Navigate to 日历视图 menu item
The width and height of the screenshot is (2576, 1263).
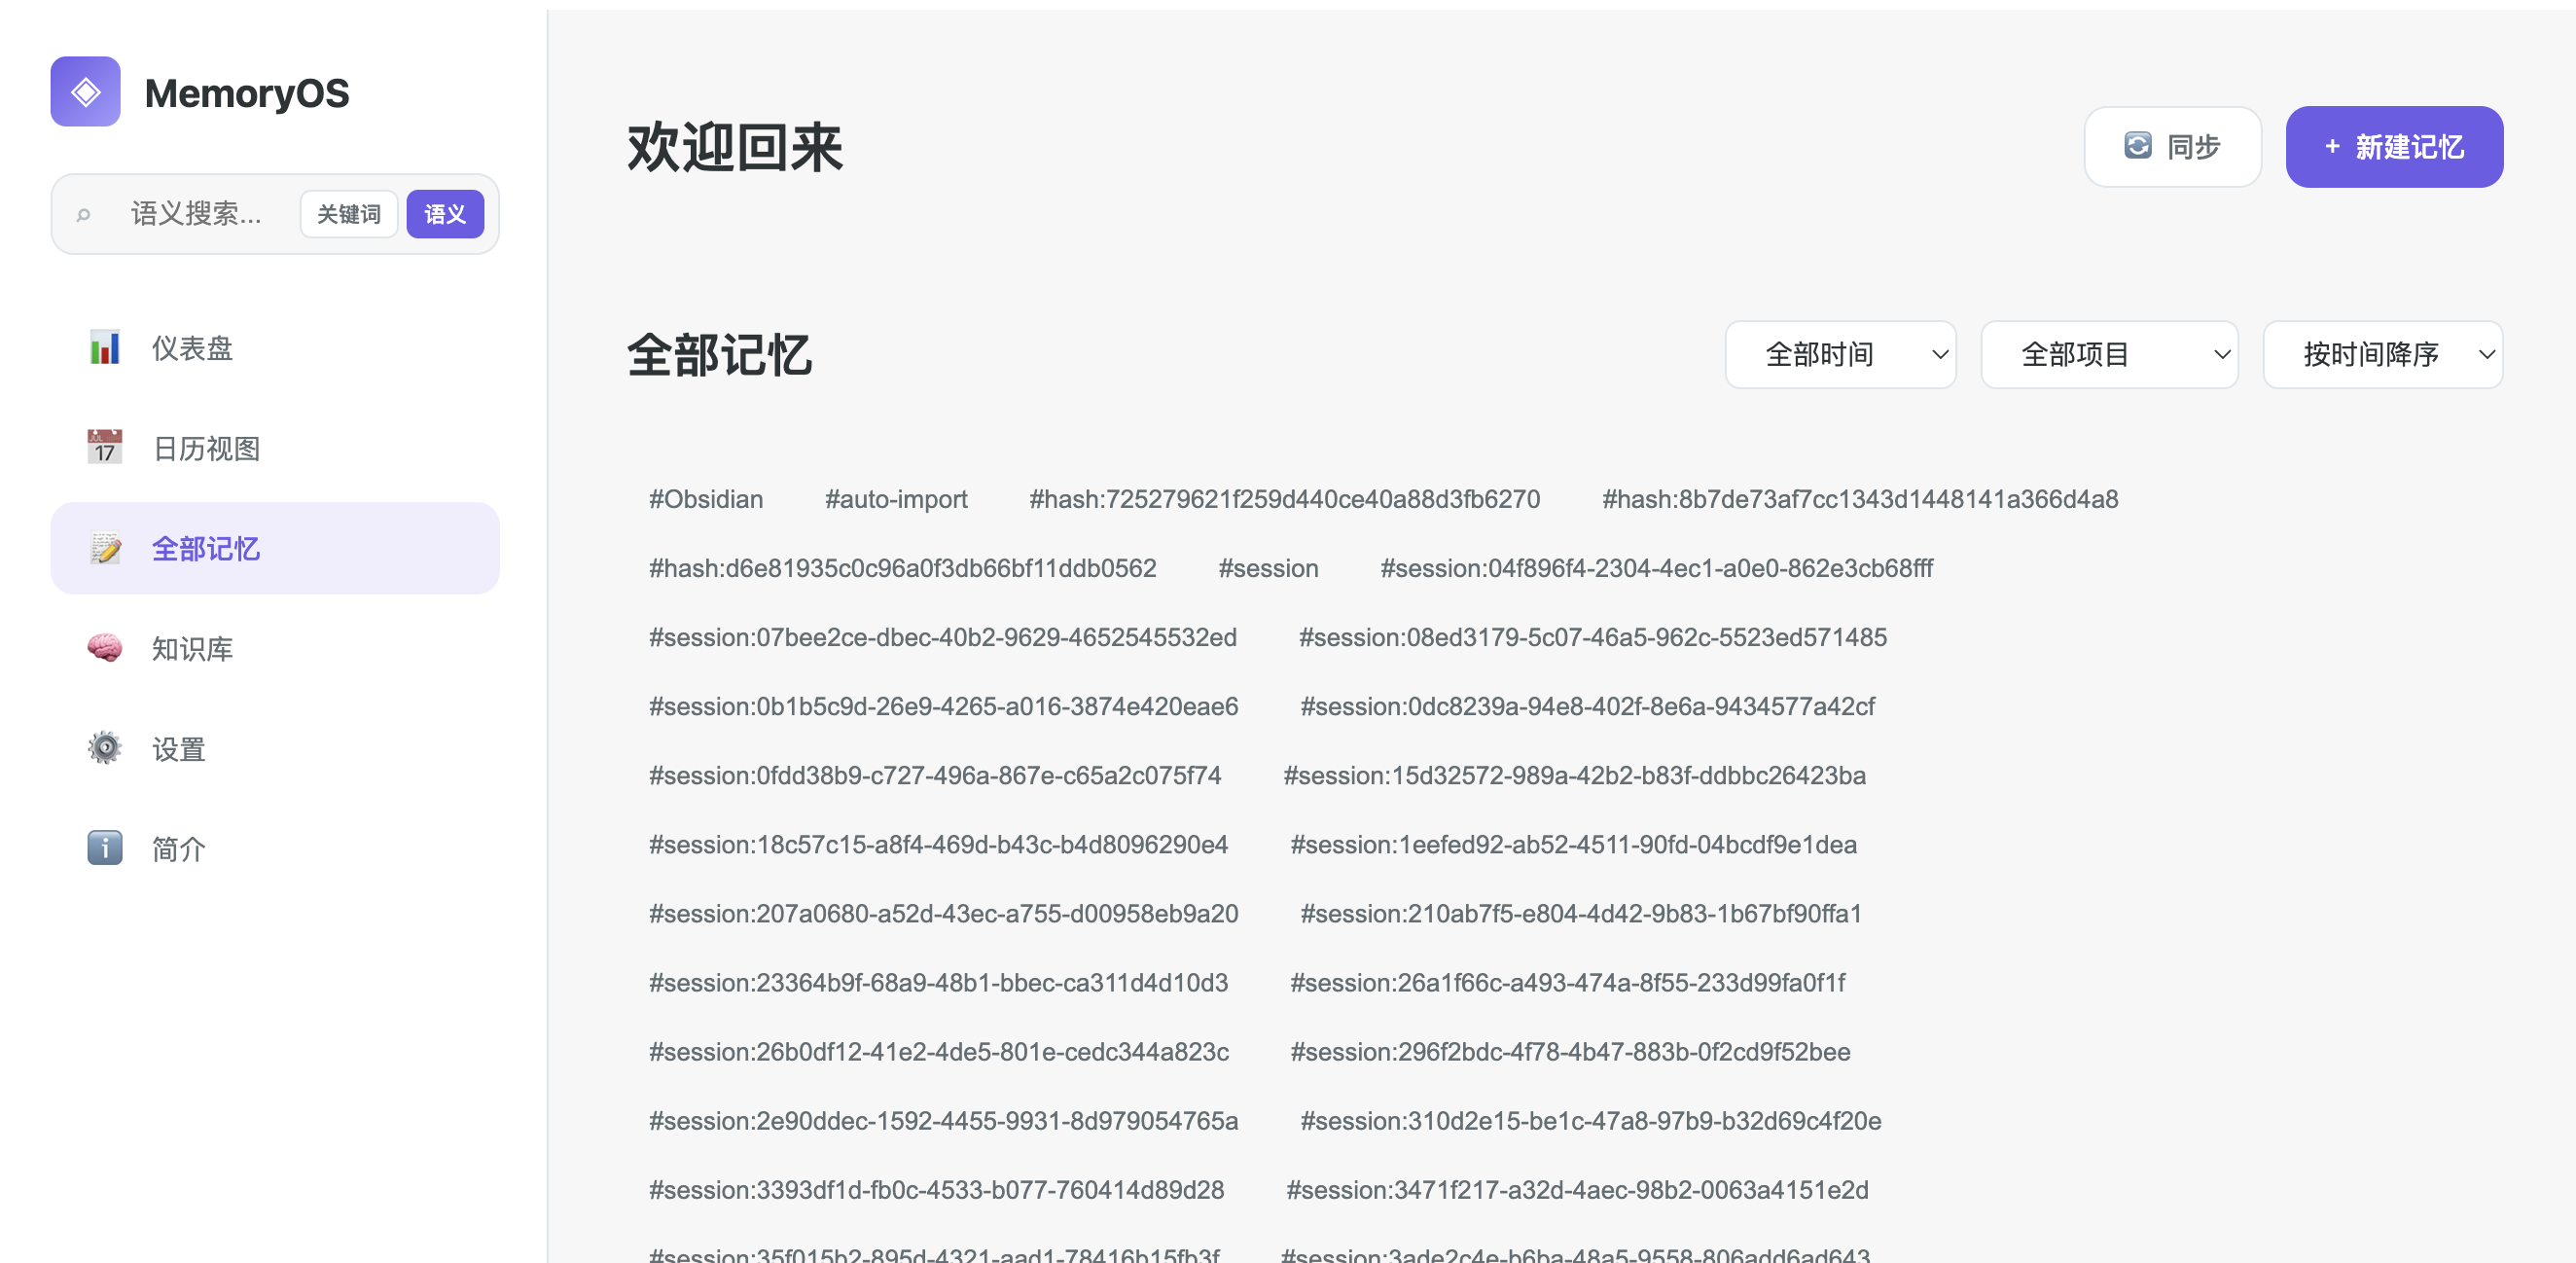(x=206, y=448)
